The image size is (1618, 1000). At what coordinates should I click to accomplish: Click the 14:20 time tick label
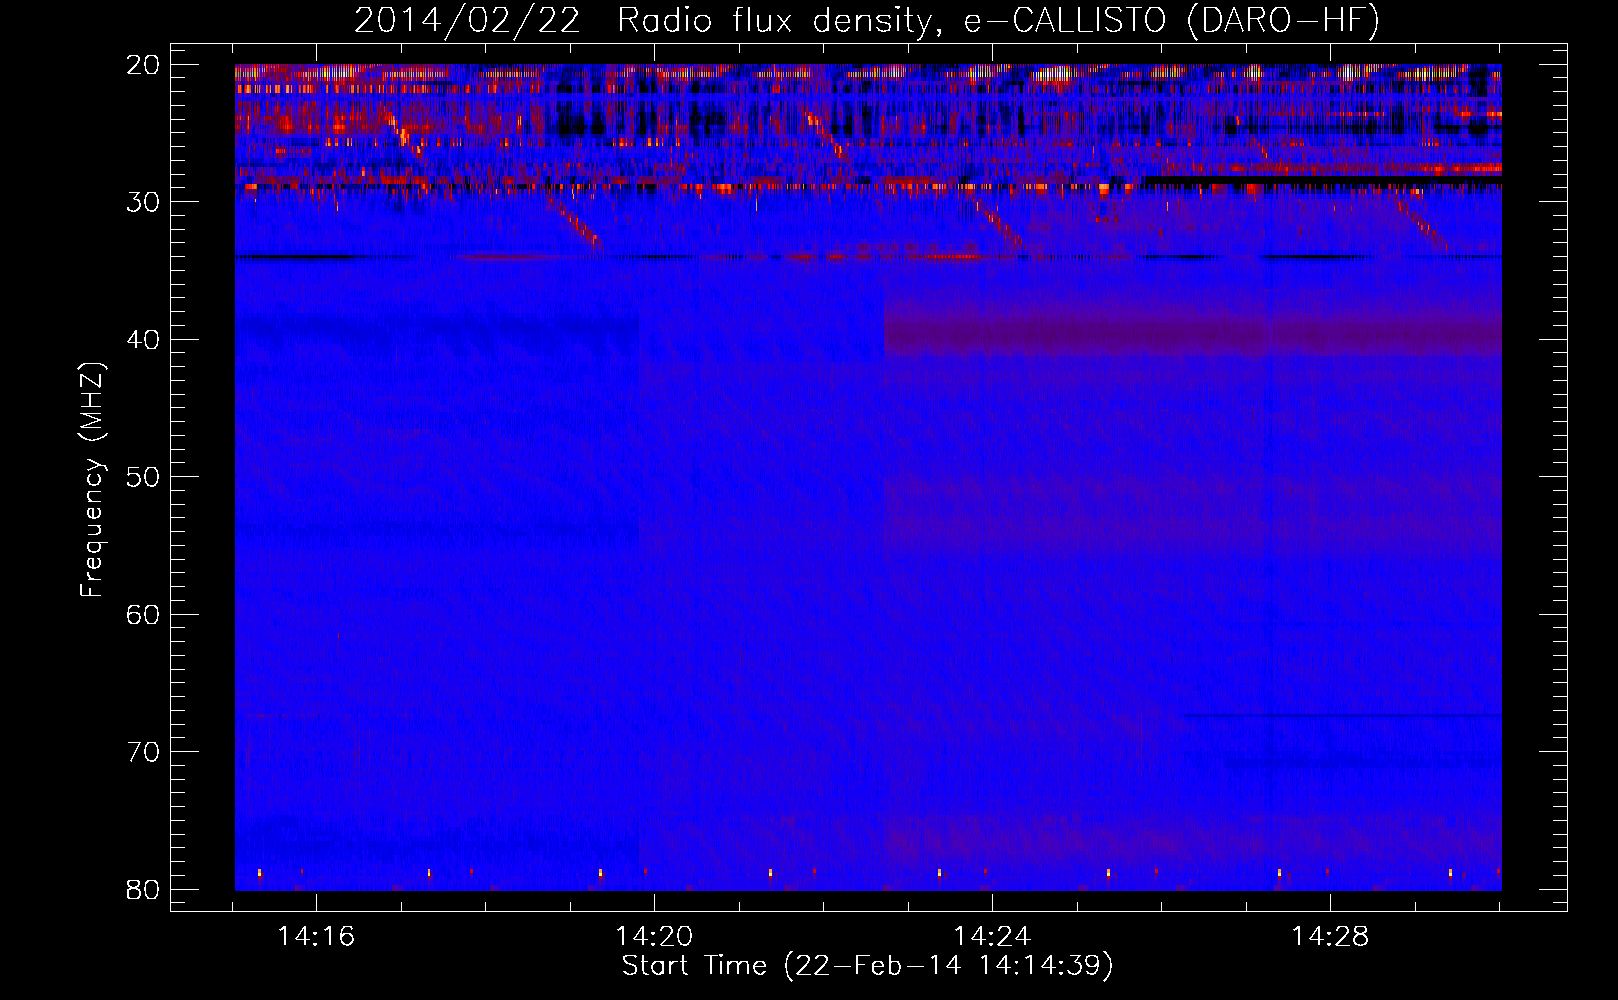pos(654,937)
